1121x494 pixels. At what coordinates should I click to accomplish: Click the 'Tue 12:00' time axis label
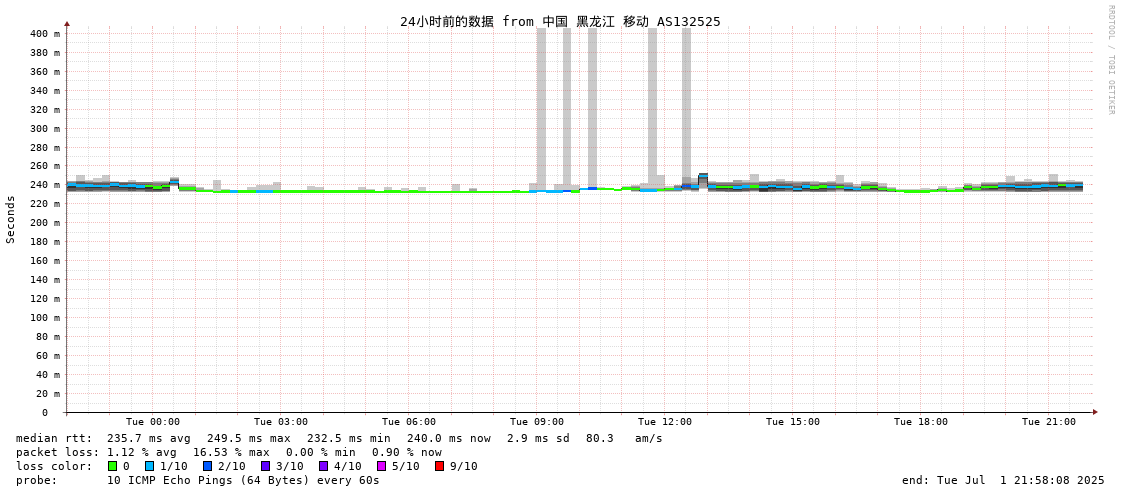pos(665,422)
